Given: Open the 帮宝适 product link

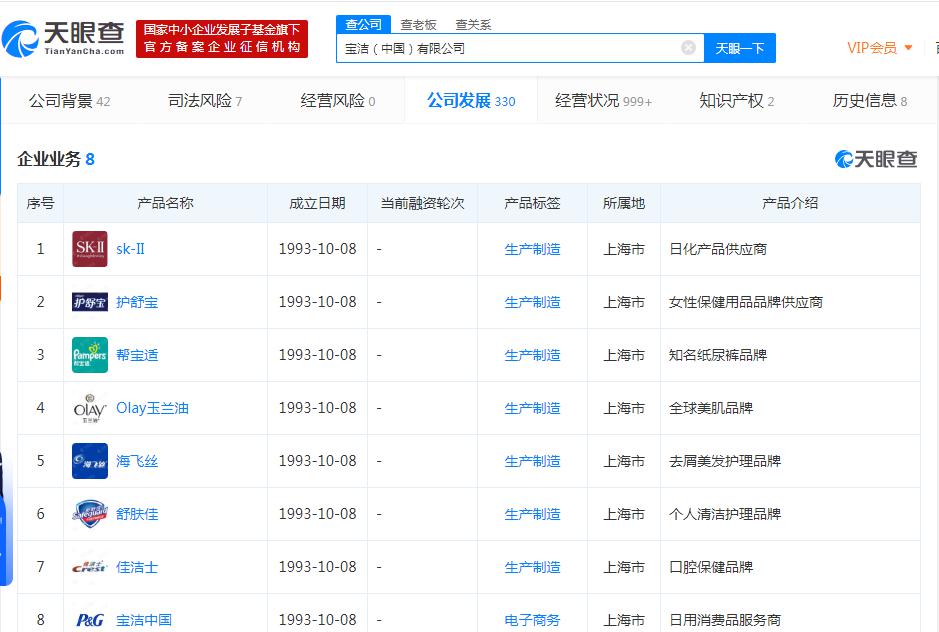Looking at the screenshot, I should (137, 355).
